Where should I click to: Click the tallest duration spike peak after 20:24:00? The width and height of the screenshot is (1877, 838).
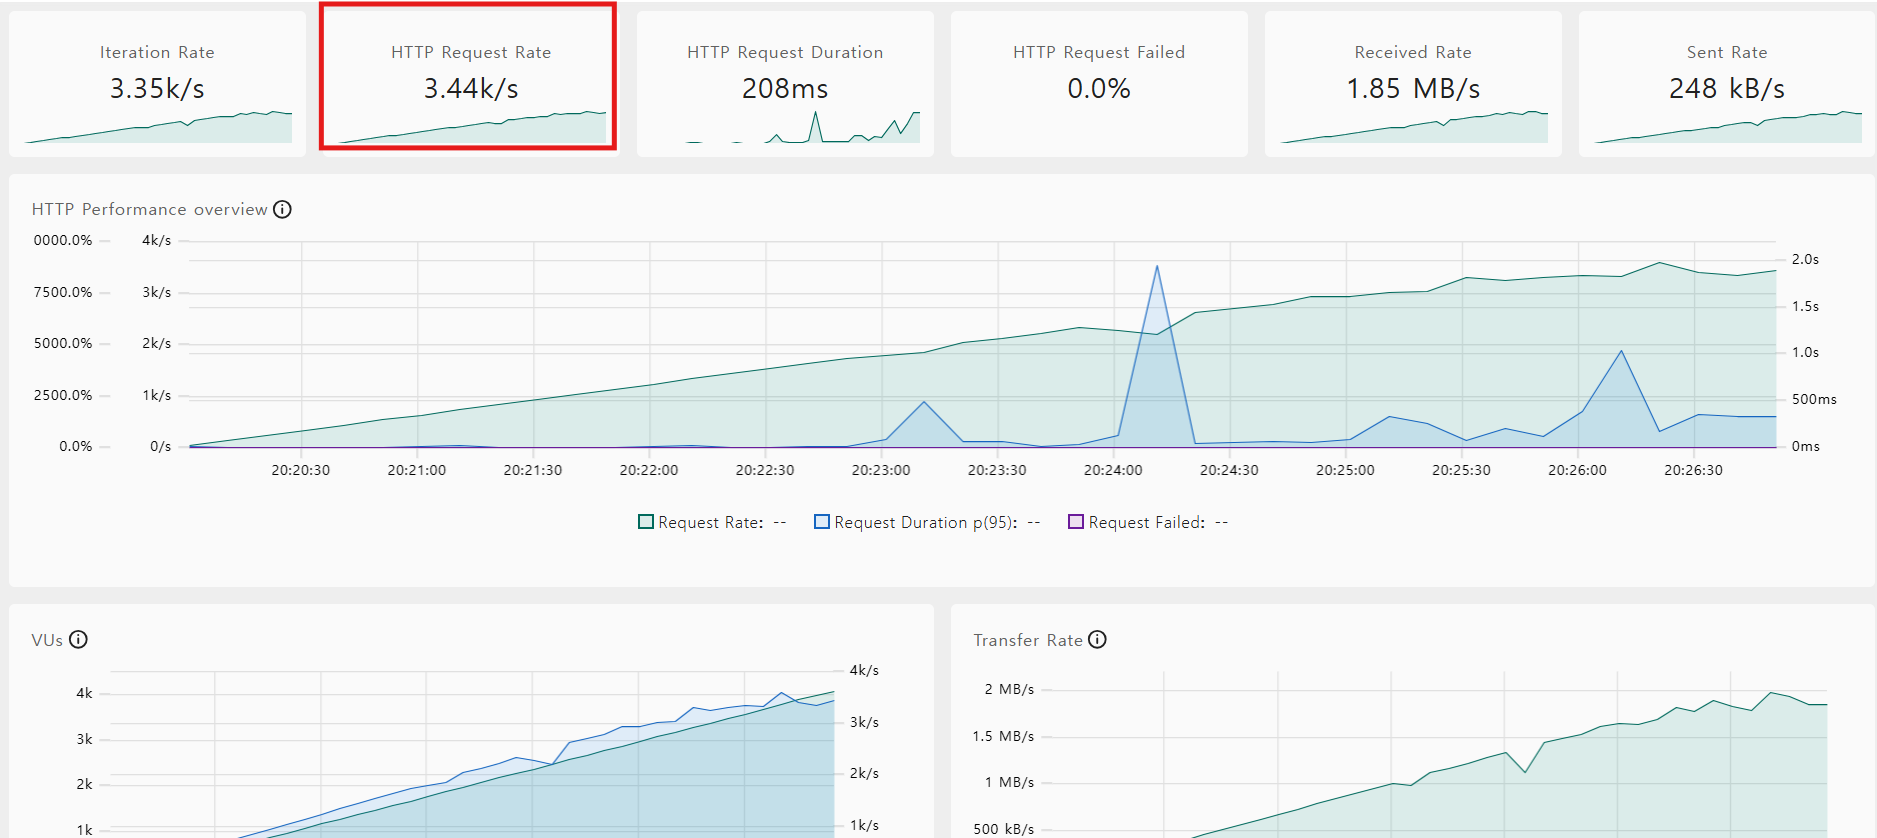tap(1157, 266)
